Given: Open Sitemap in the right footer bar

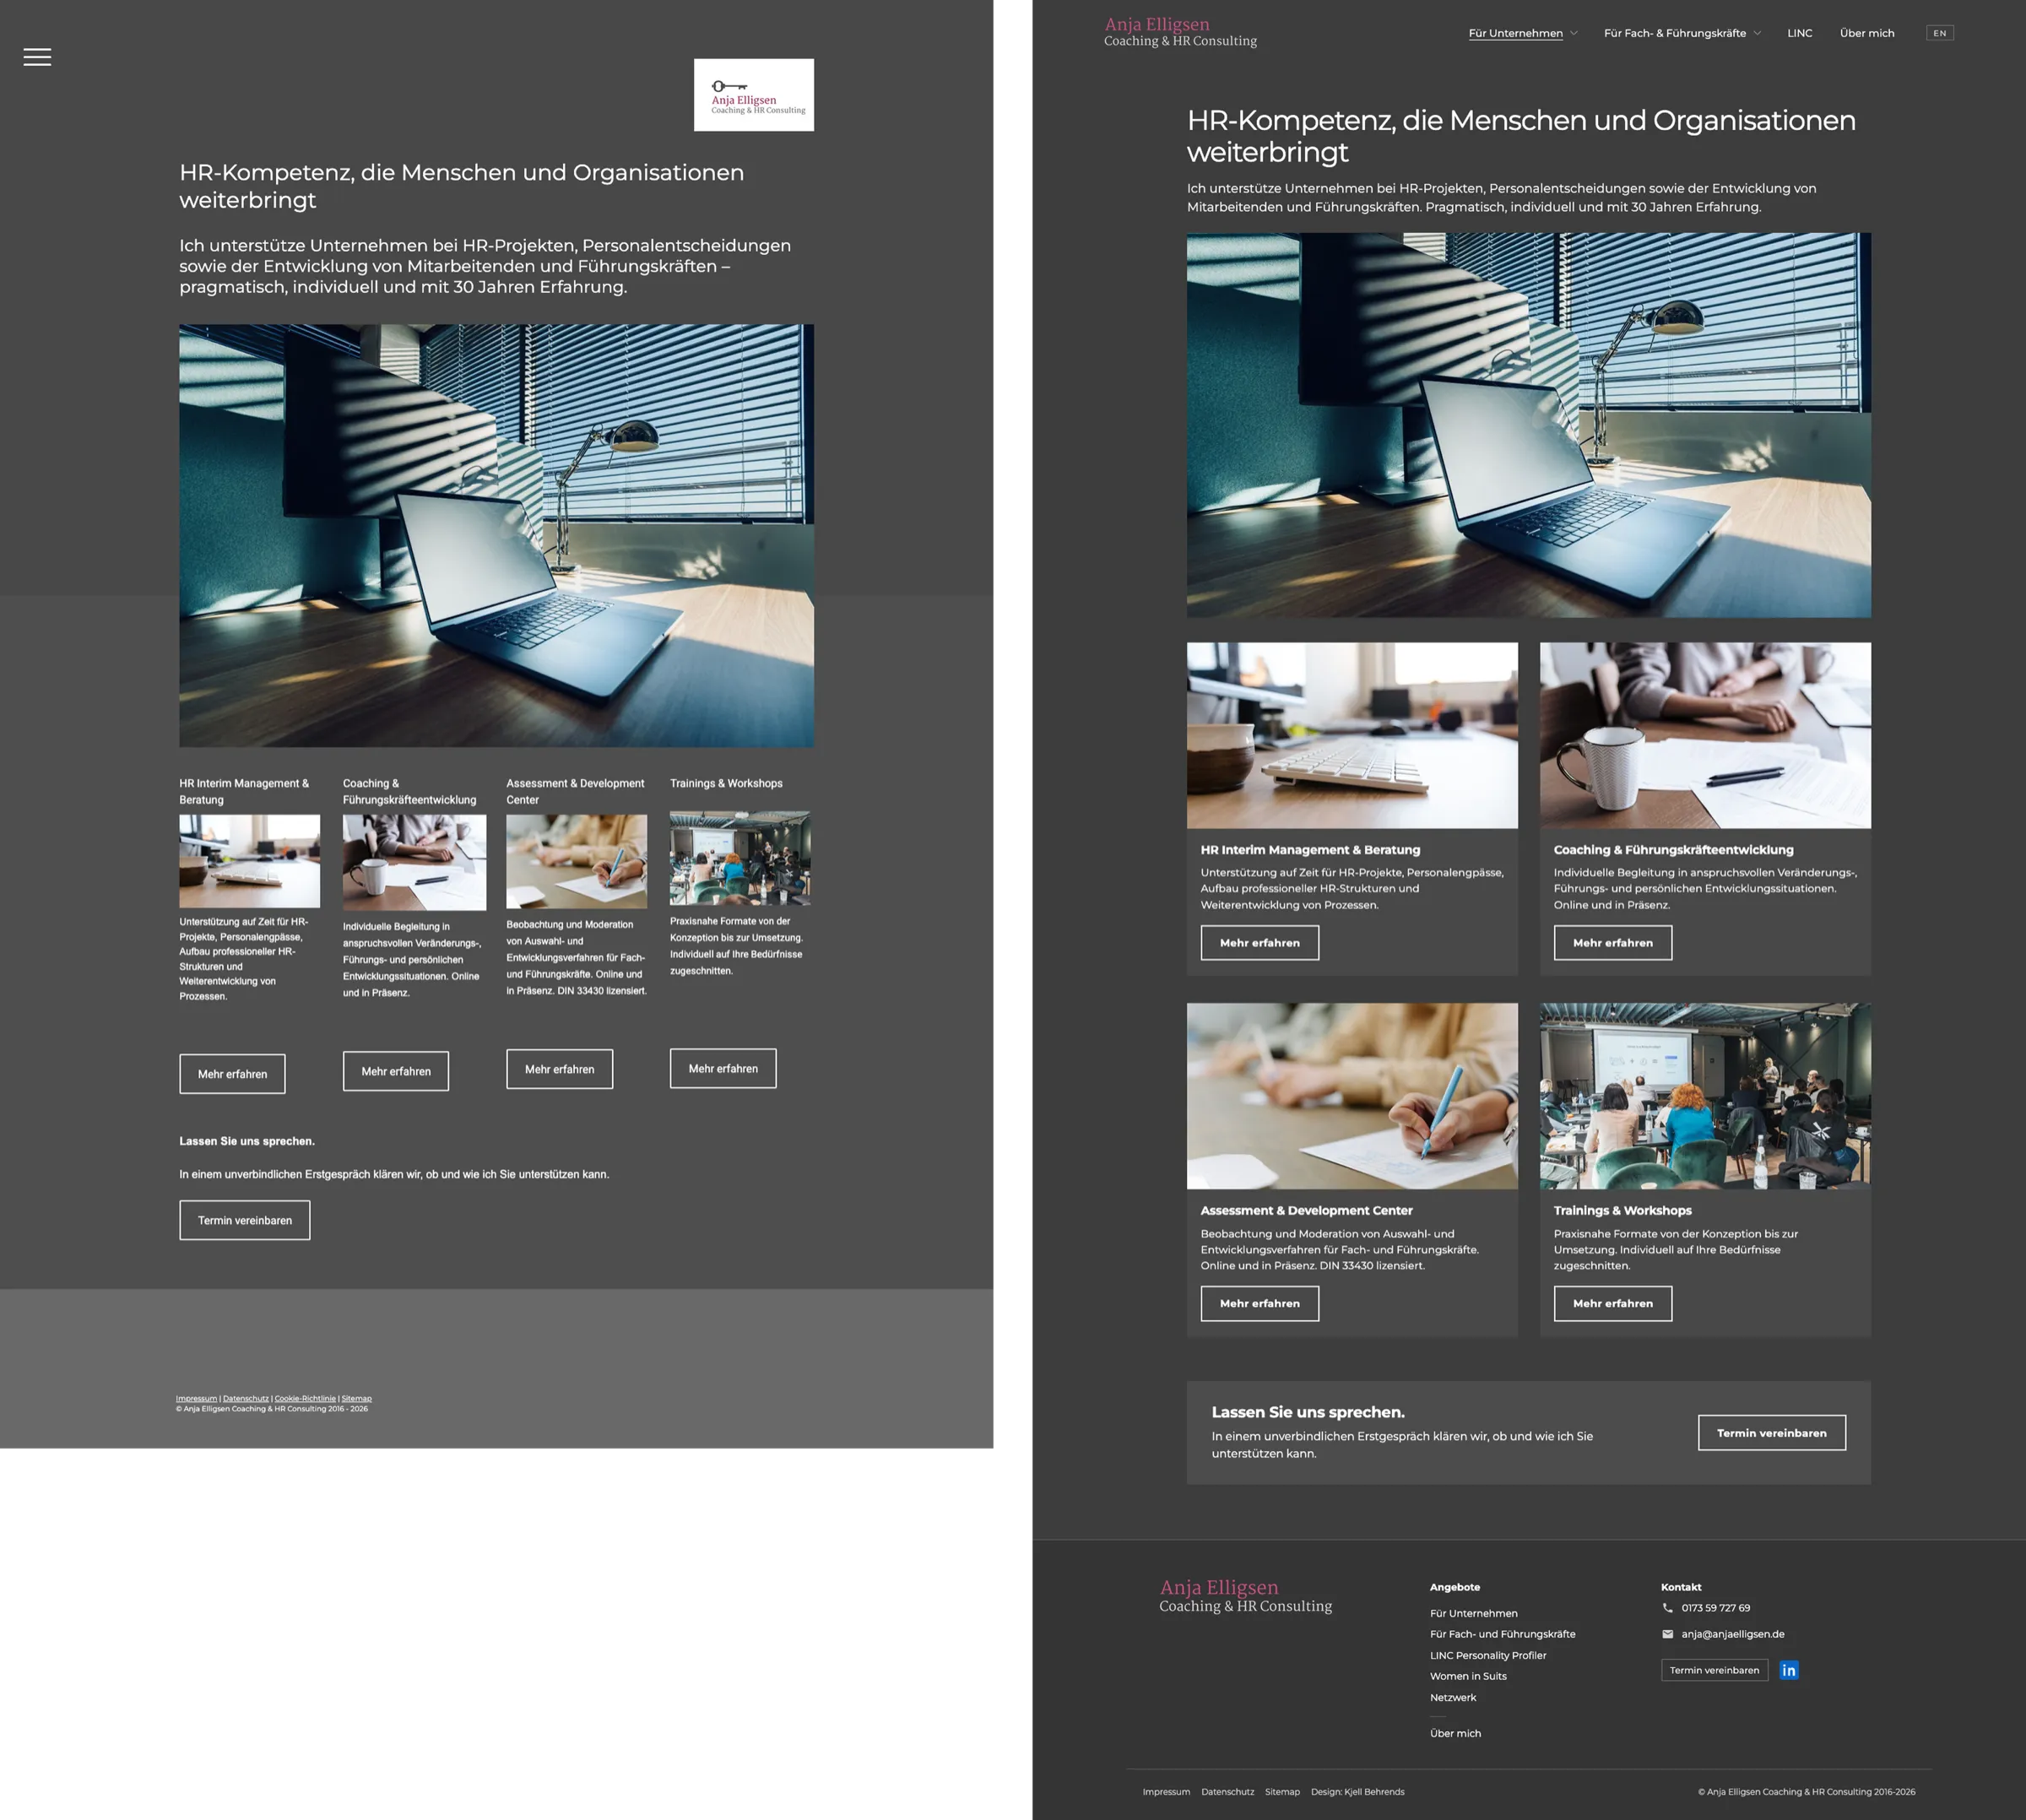Looking at the screenshot, I should pyautogui.click(x=1282, y=1792).
